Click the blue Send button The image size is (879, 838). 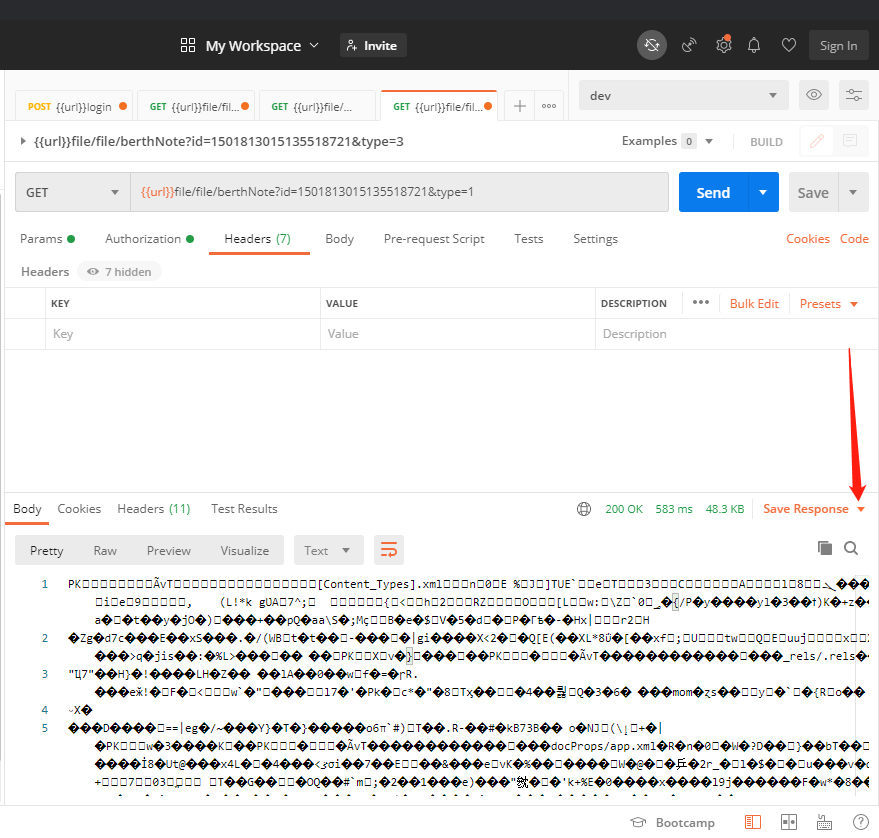713,192
